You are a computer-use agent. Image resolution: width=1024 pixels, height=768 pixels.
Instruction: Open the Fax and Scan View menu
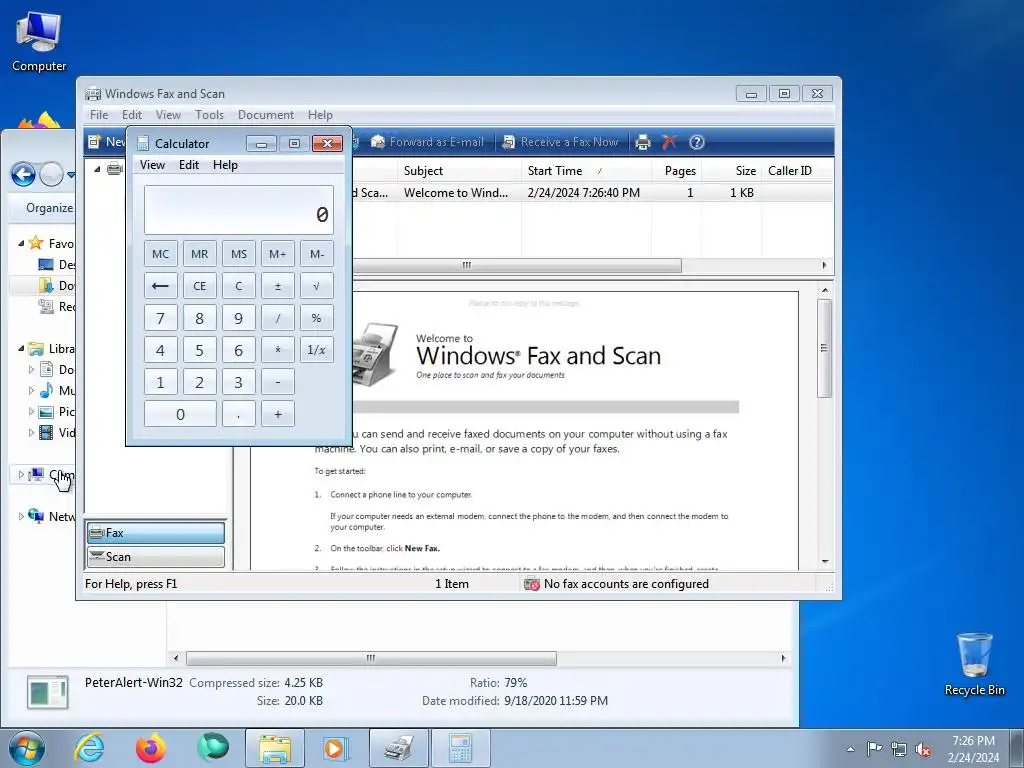(x=168, y=114)
